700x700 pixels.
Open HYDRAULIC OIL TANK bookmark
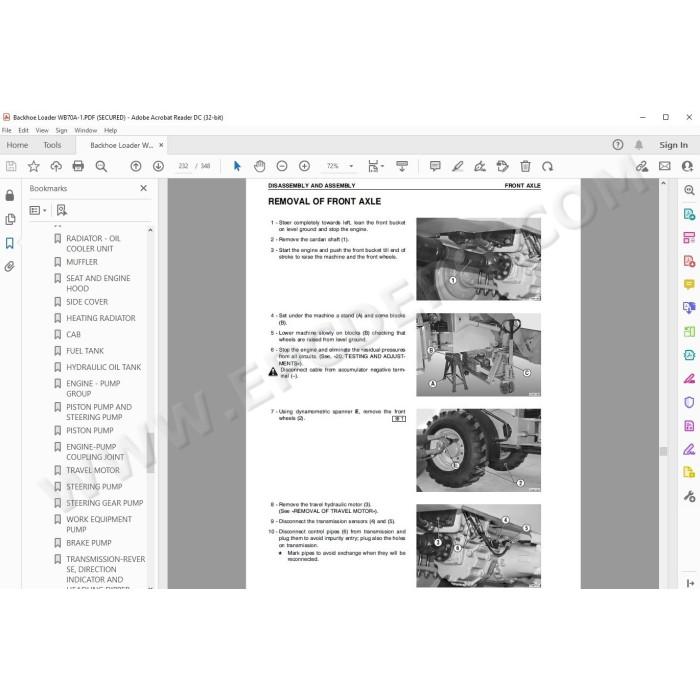[x=104, y=367]
